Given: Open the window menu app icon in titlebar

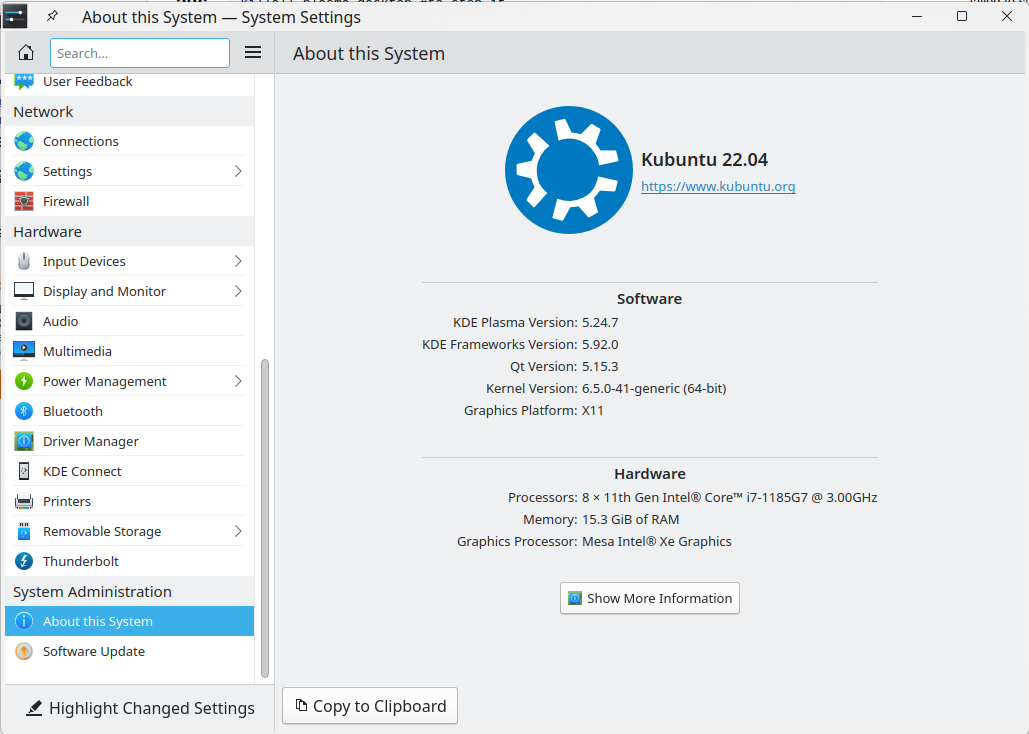Looking at the screenshot, I should coord(15,16).
